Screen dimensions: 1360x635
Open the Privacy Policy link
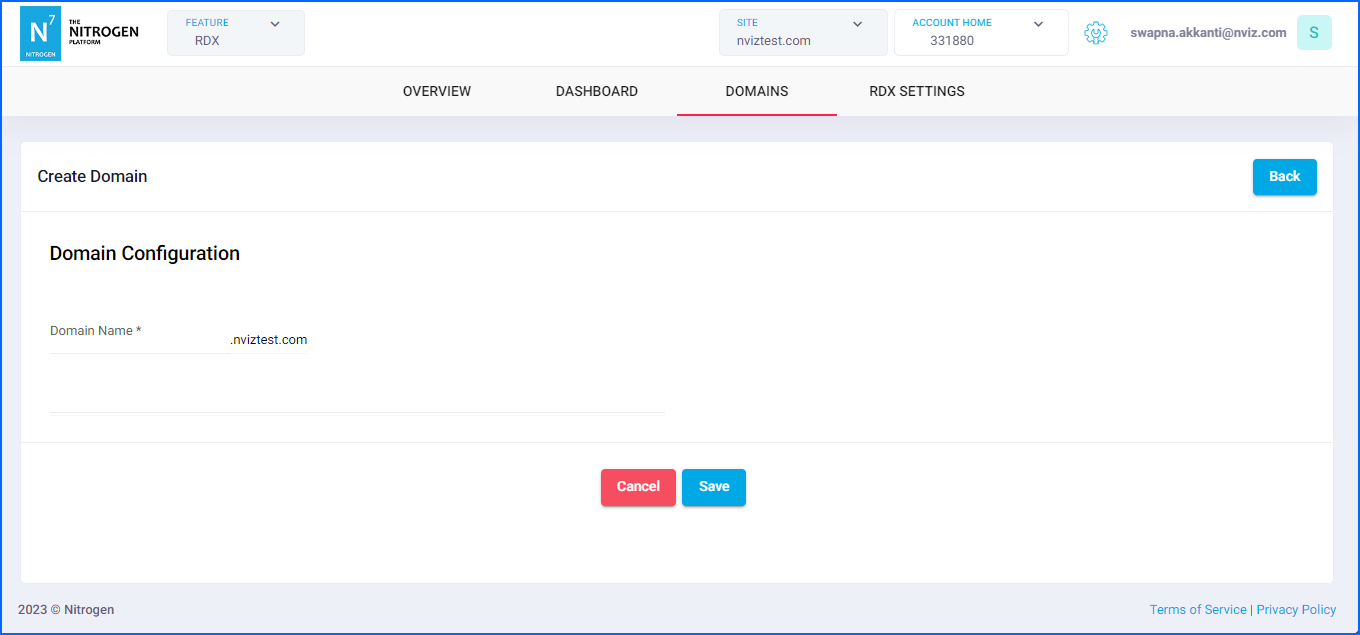click(1296, 610)
